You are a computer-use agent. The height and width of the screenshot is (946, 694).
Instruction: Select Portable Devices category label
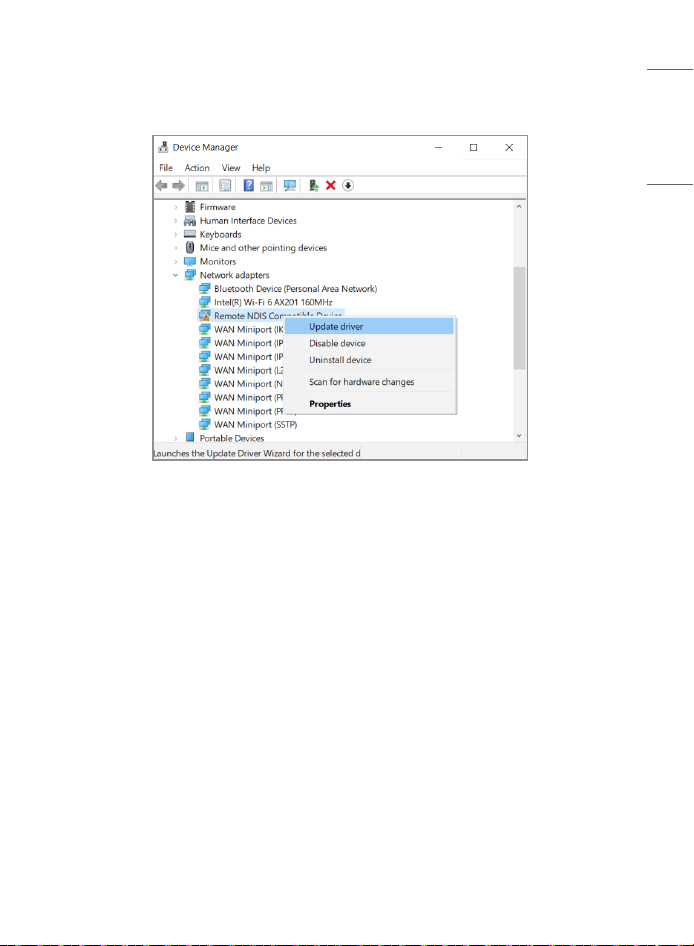point(232,438)
